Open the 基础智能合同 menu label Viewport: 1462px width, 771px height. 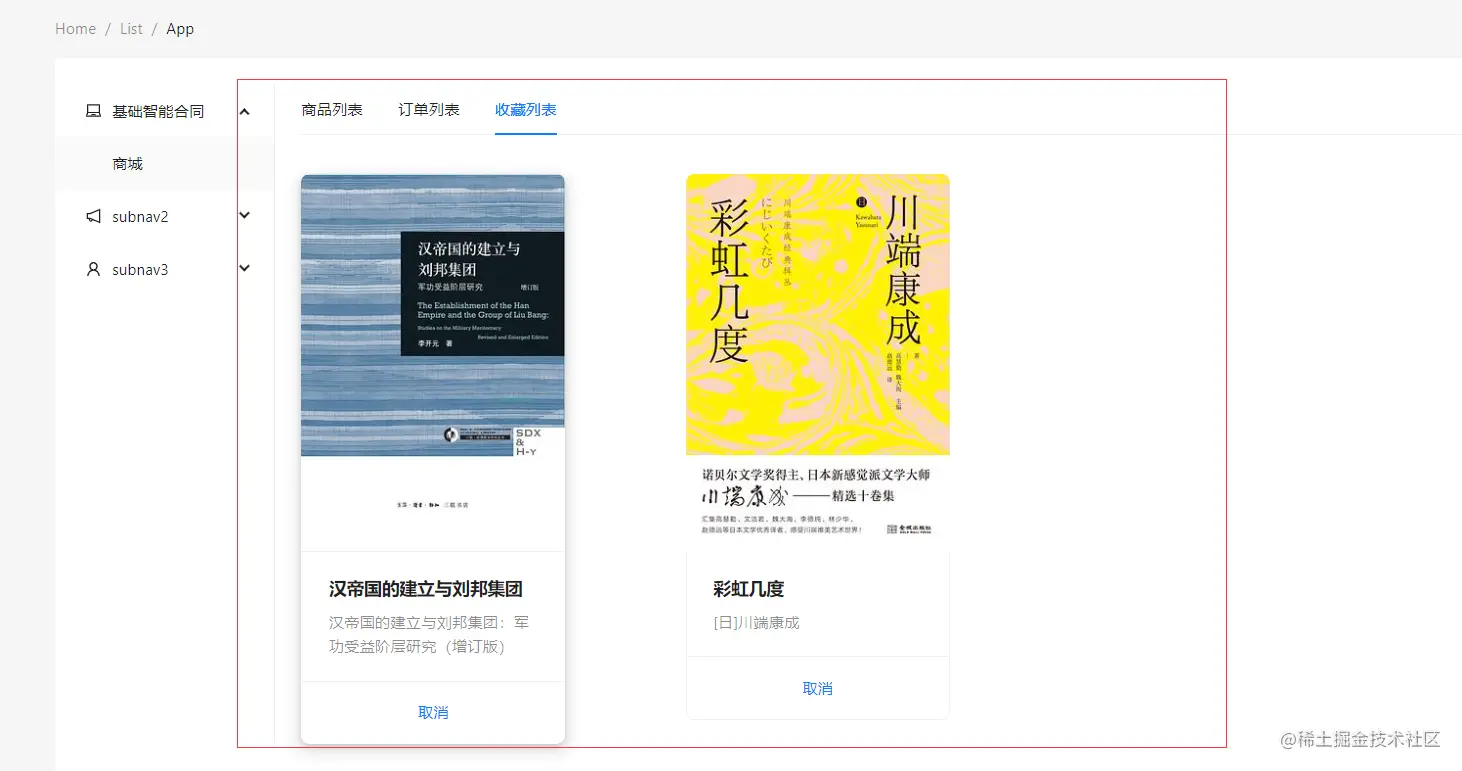158,111
